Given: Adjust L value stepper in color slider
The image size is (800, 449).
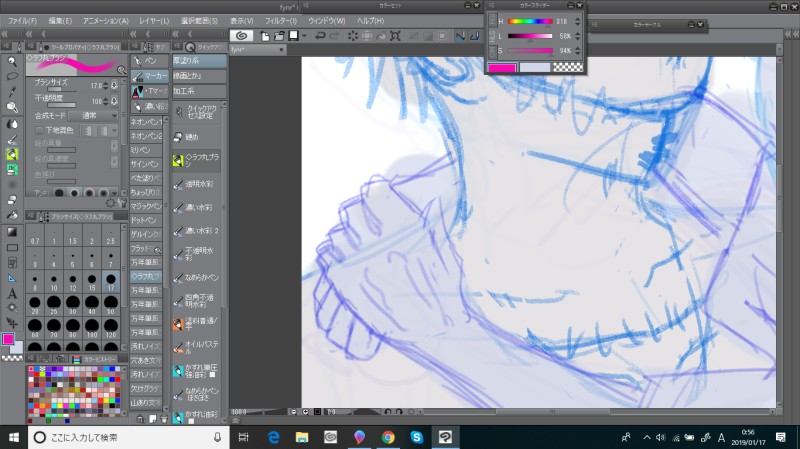Looking at the screenshot, I should [578, 36].
